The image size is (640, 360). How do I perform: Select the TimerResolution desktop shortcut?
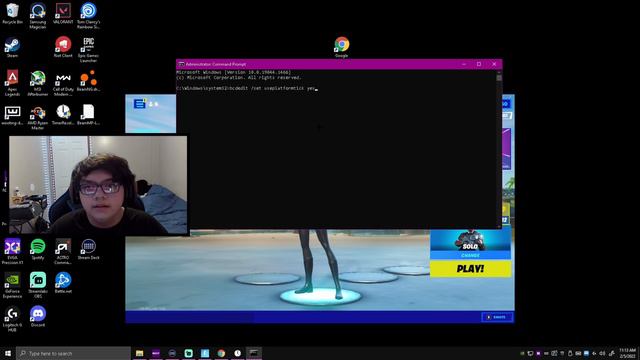[63, 115]
